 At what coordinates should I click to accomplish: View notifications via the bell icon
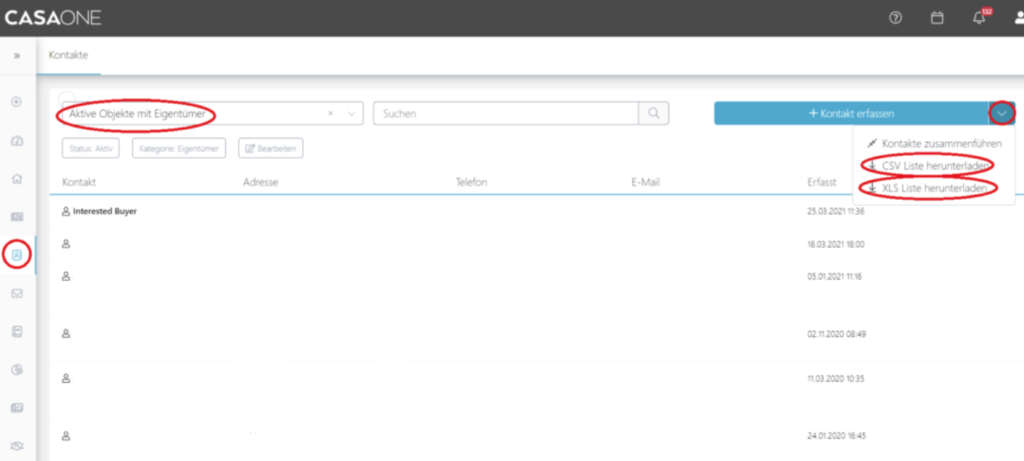pos(979,18)
